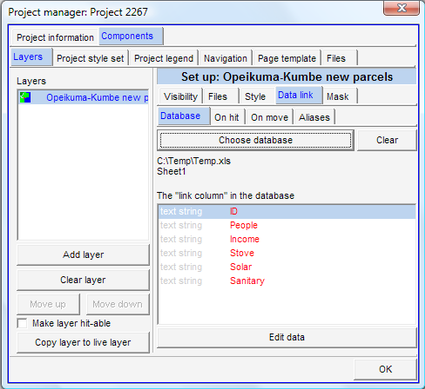Click the Choose database button
Image resolution: width=425 pixels, height=389 pixels.
pyautogui.click(x=255, y=140)
